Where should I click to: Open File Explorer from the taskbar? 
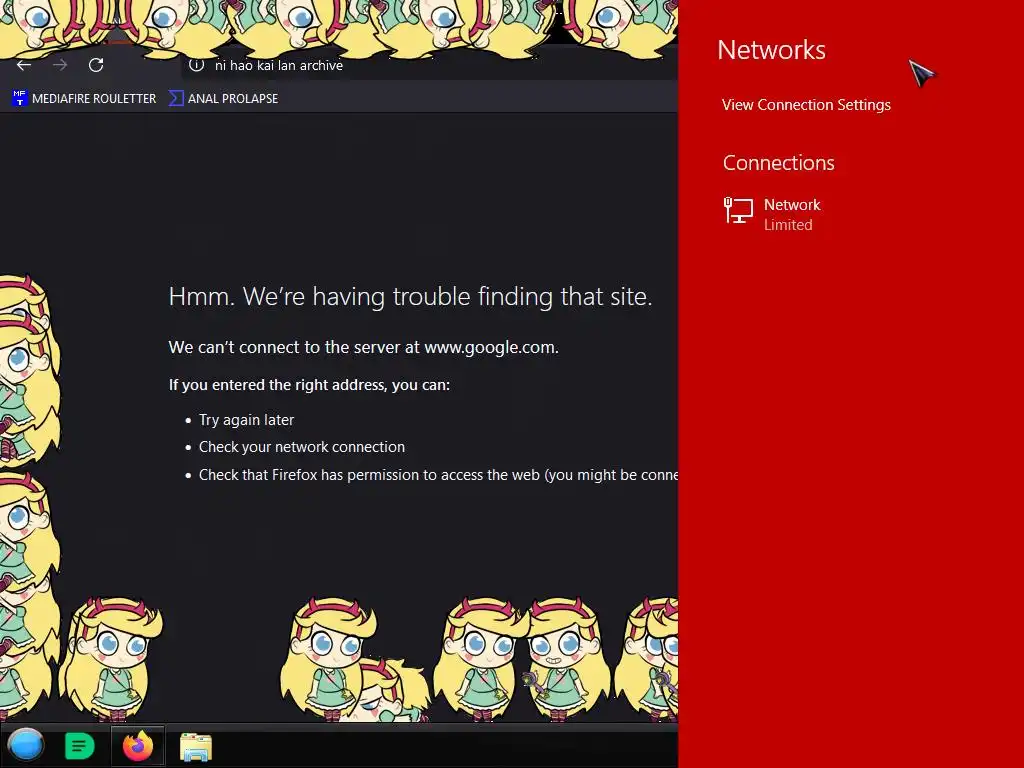click(196, 746)
